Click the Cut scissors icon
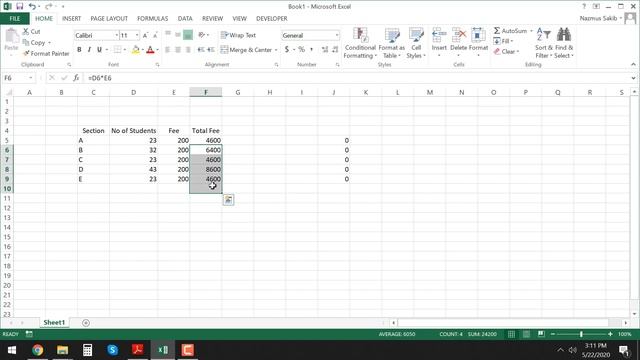Image resolution: width=640 pixels, height=360 pixels. (x=26, y=31)
